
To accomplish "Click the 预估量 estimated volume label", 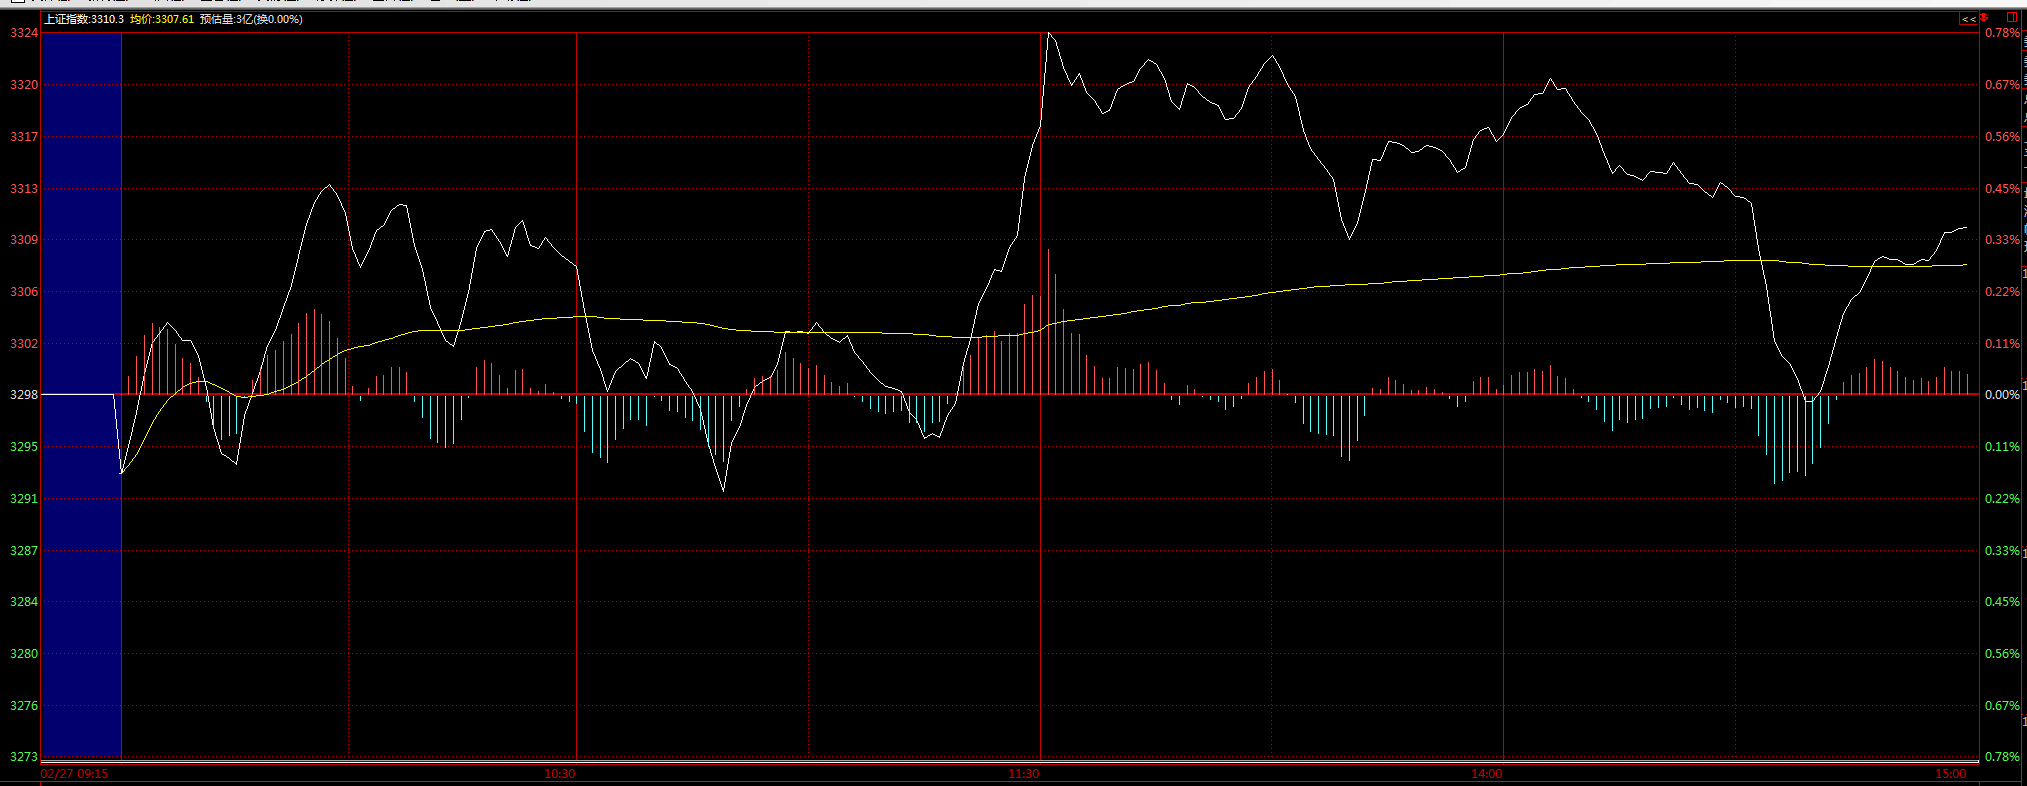I will coord(251,19).
